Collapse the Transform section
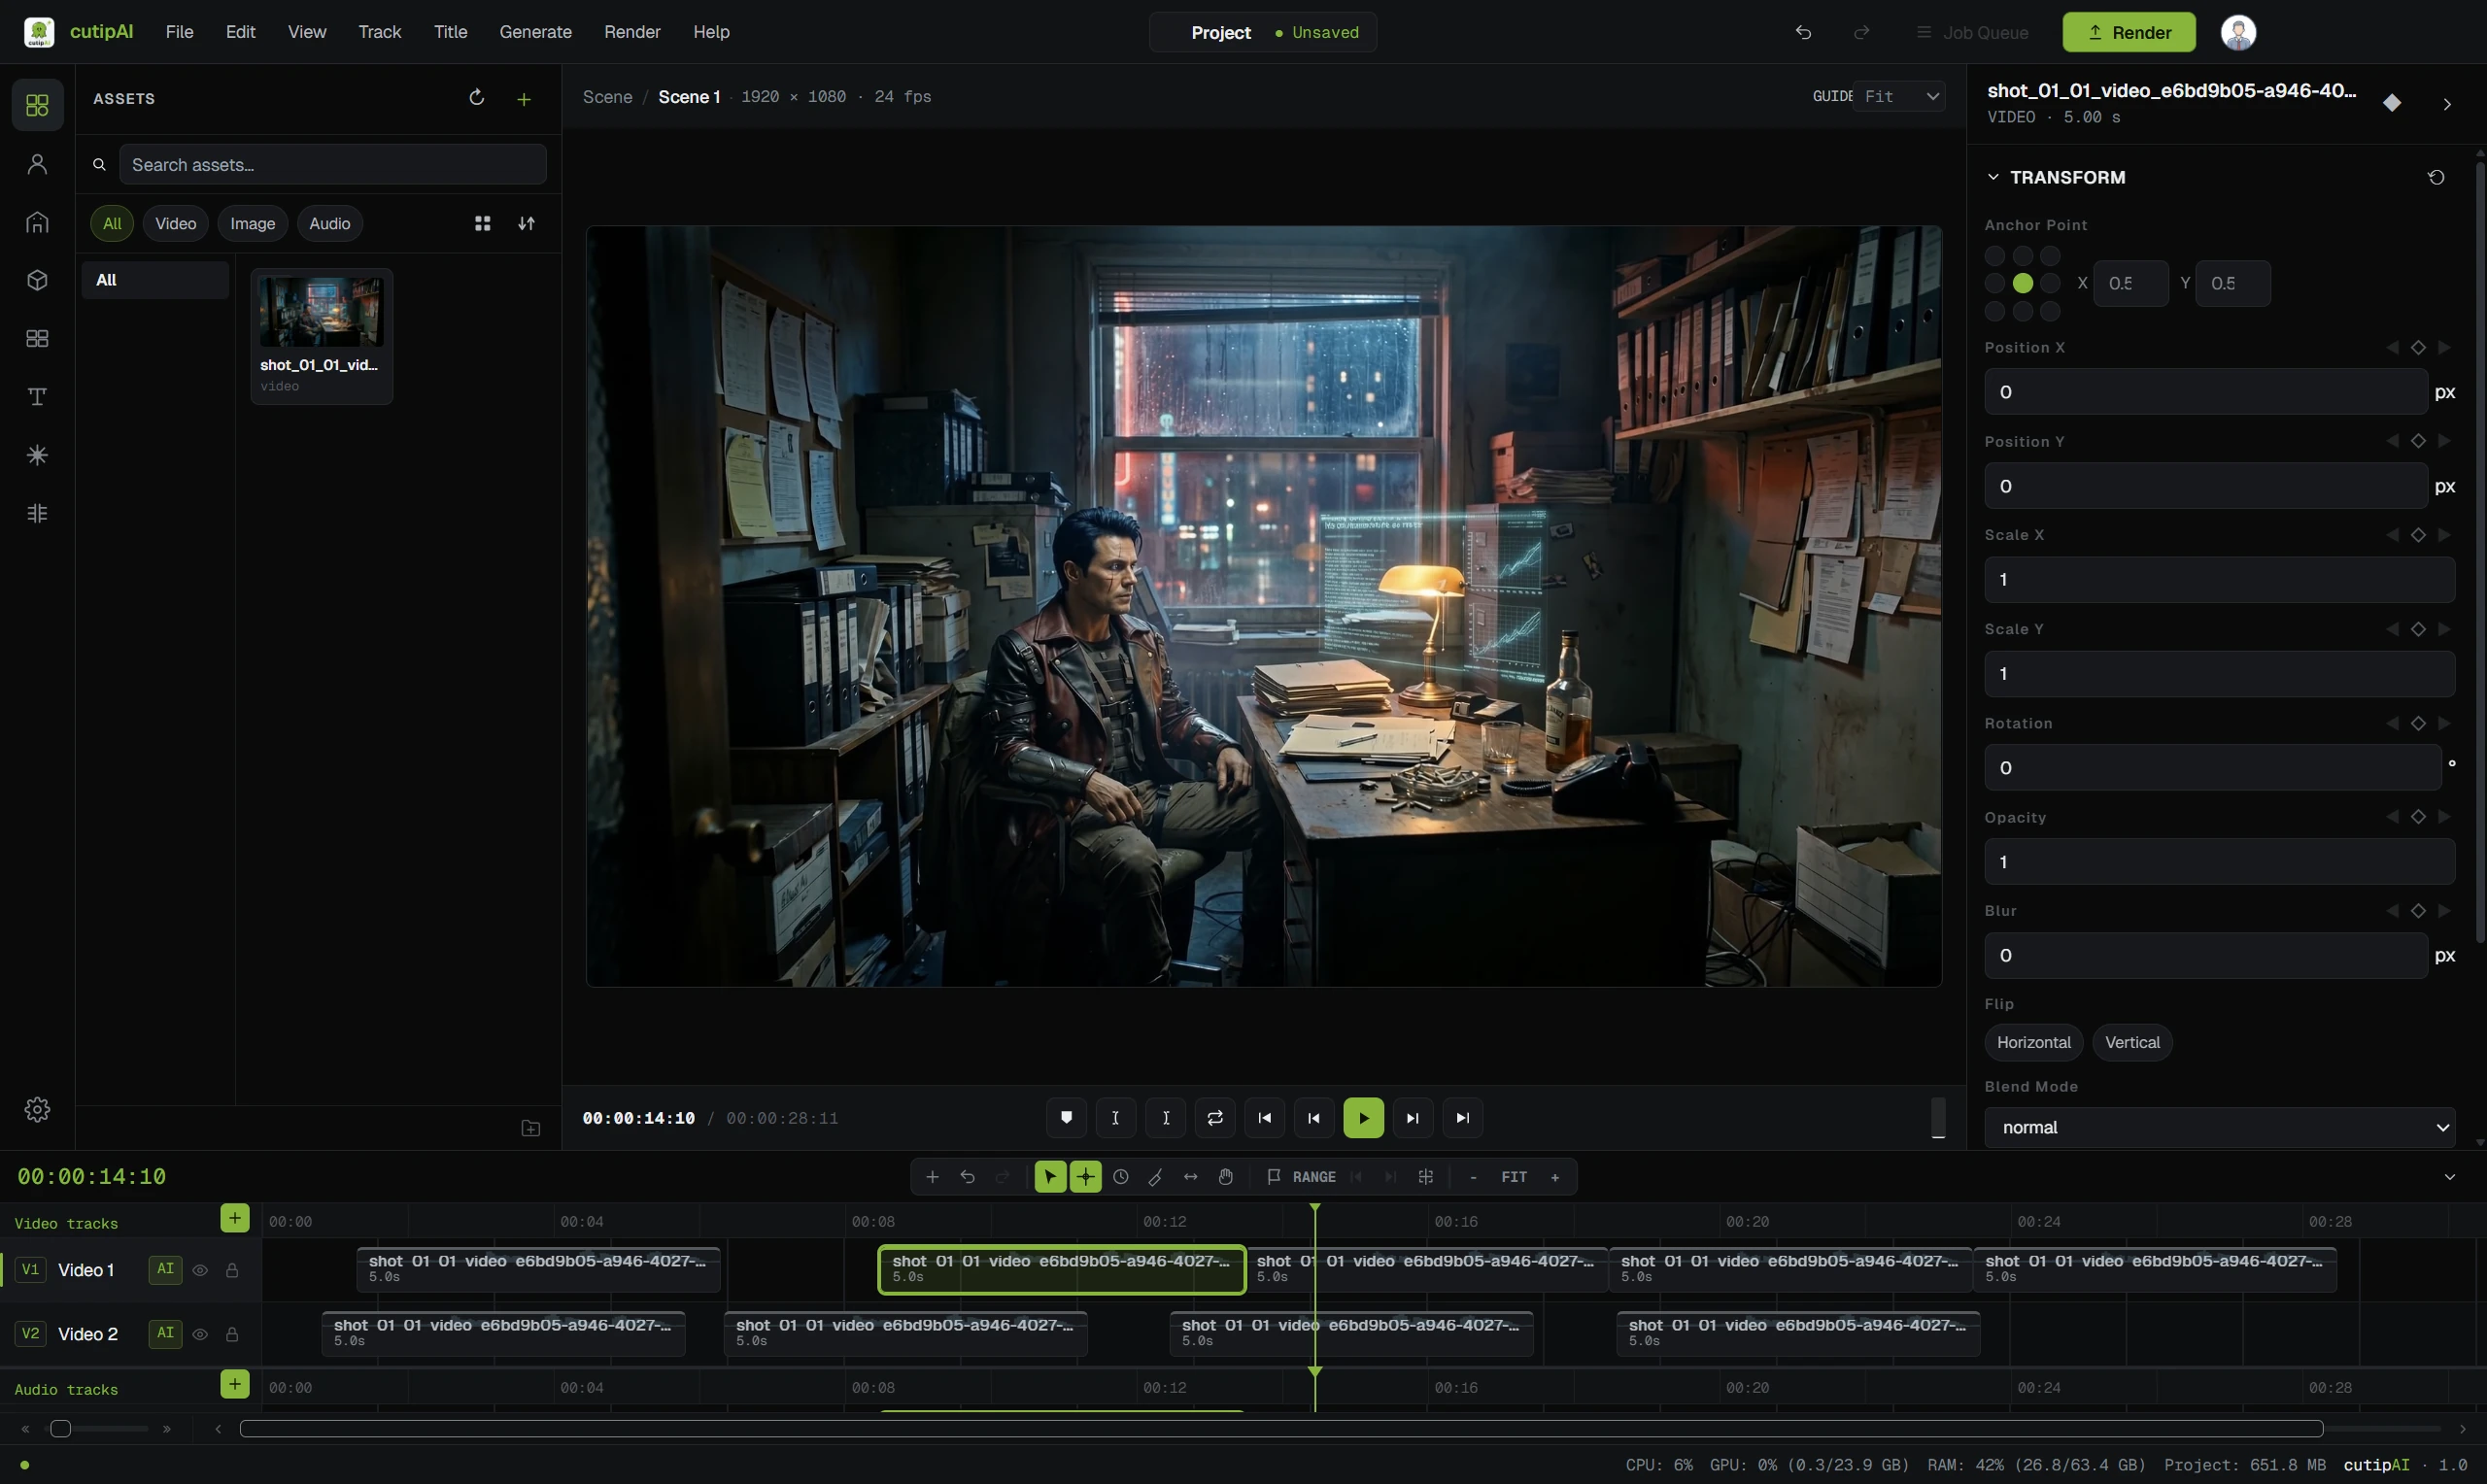The height and width of the screenshot is (1484, 2487). pyautogui.click(x=1993, y=177)
